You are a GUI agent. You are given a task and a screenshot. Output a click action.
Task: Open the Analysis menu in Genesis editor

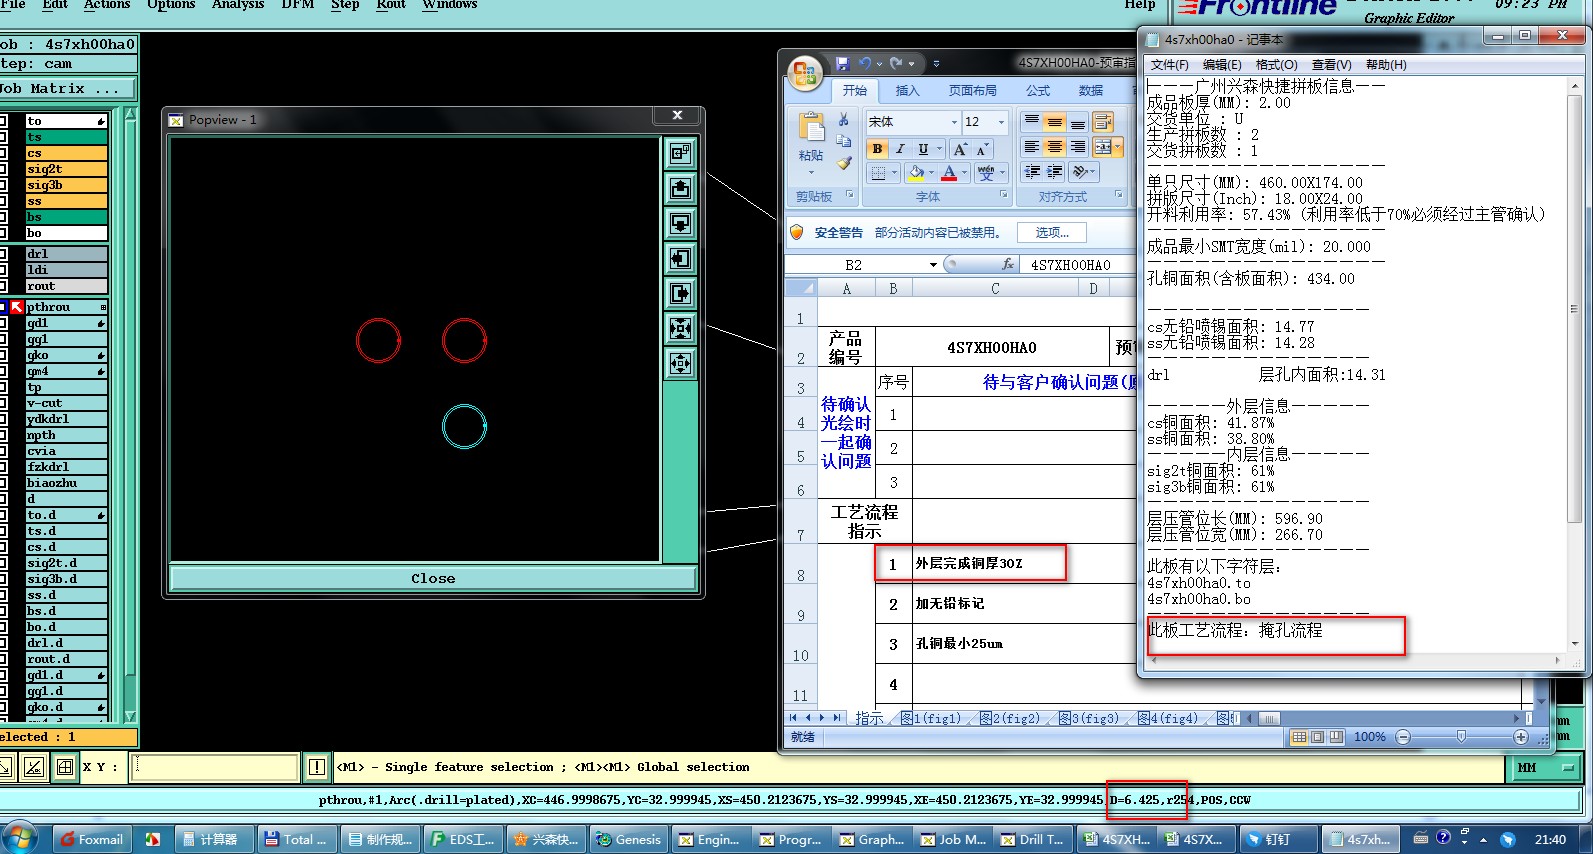coord(238,5)
